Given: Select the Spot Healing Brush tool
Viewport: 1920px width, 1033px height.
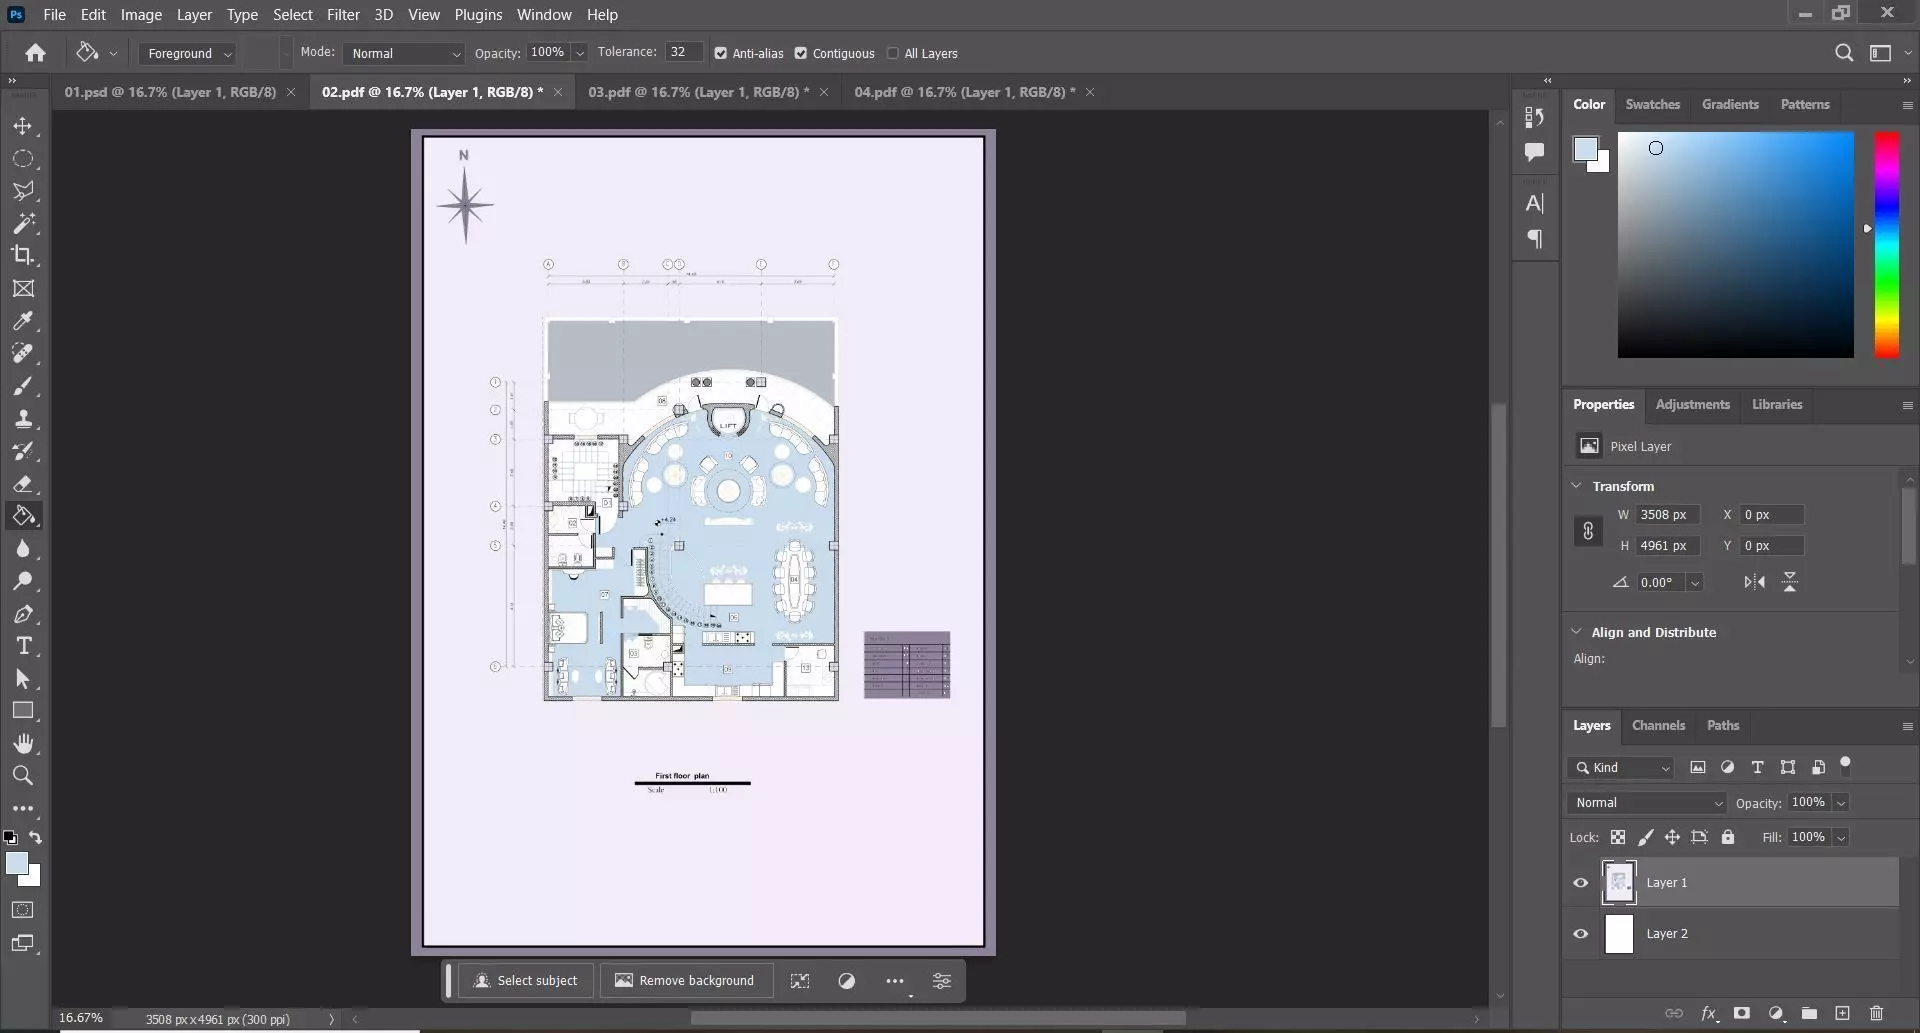Looking at the screenshot, I should 23,353.
